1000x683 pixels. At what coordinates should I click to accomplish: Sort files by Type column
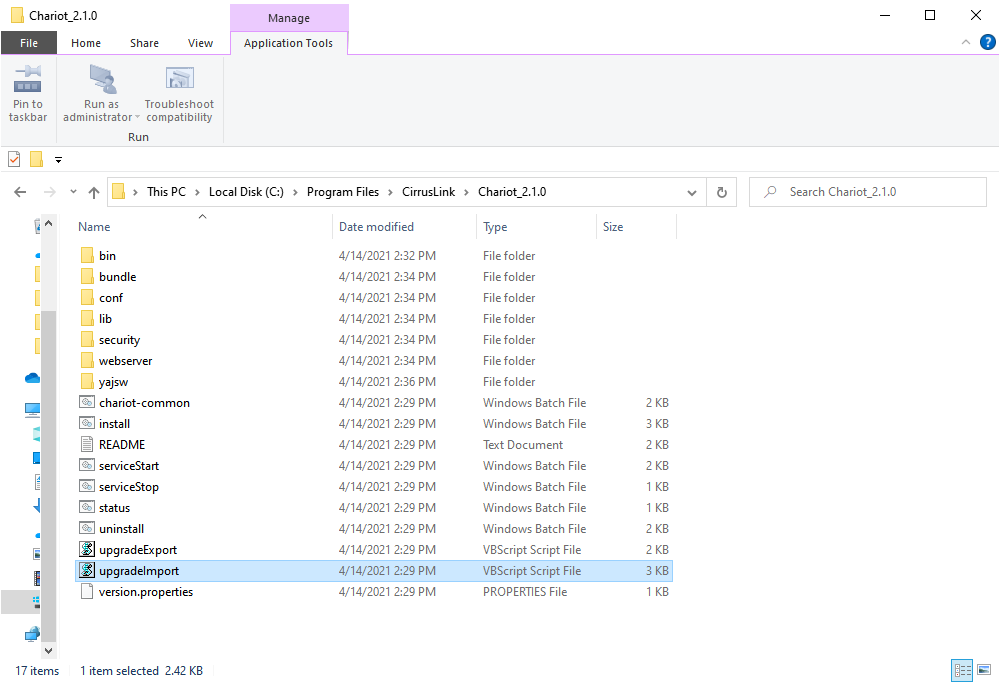(496, 227)
